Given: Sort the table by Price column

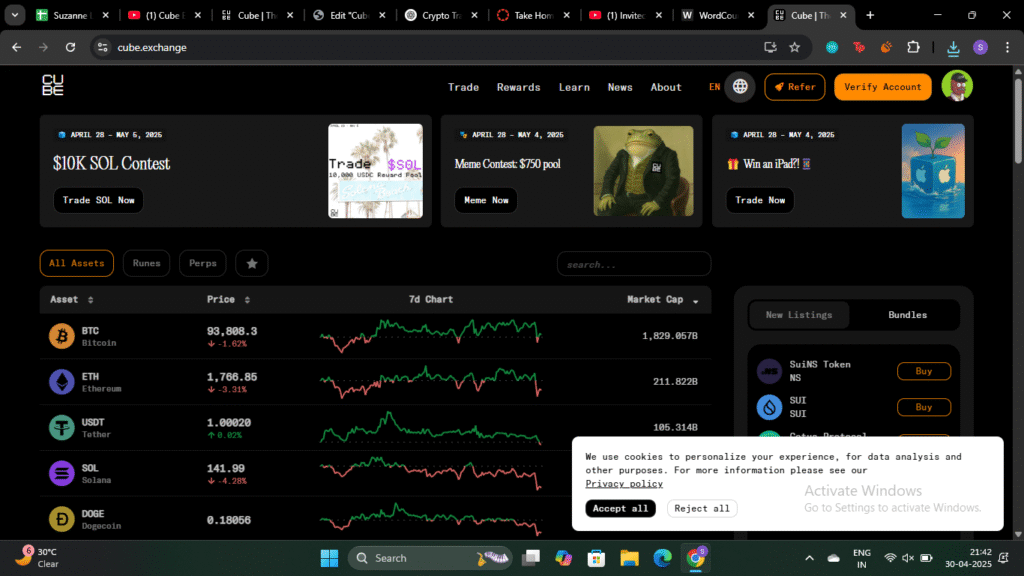Looking at the screenshot, I should tap(229, 299).
